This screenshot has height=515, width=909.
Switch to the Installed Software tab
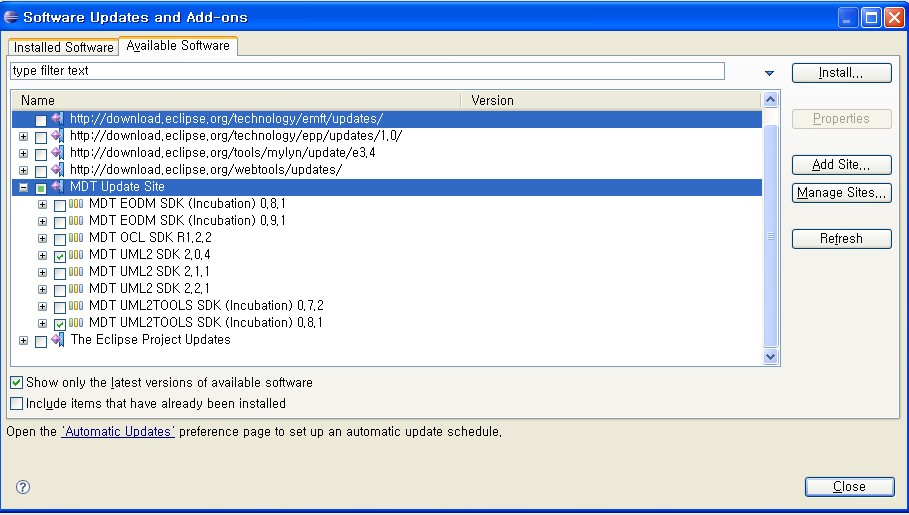[63, 47]
